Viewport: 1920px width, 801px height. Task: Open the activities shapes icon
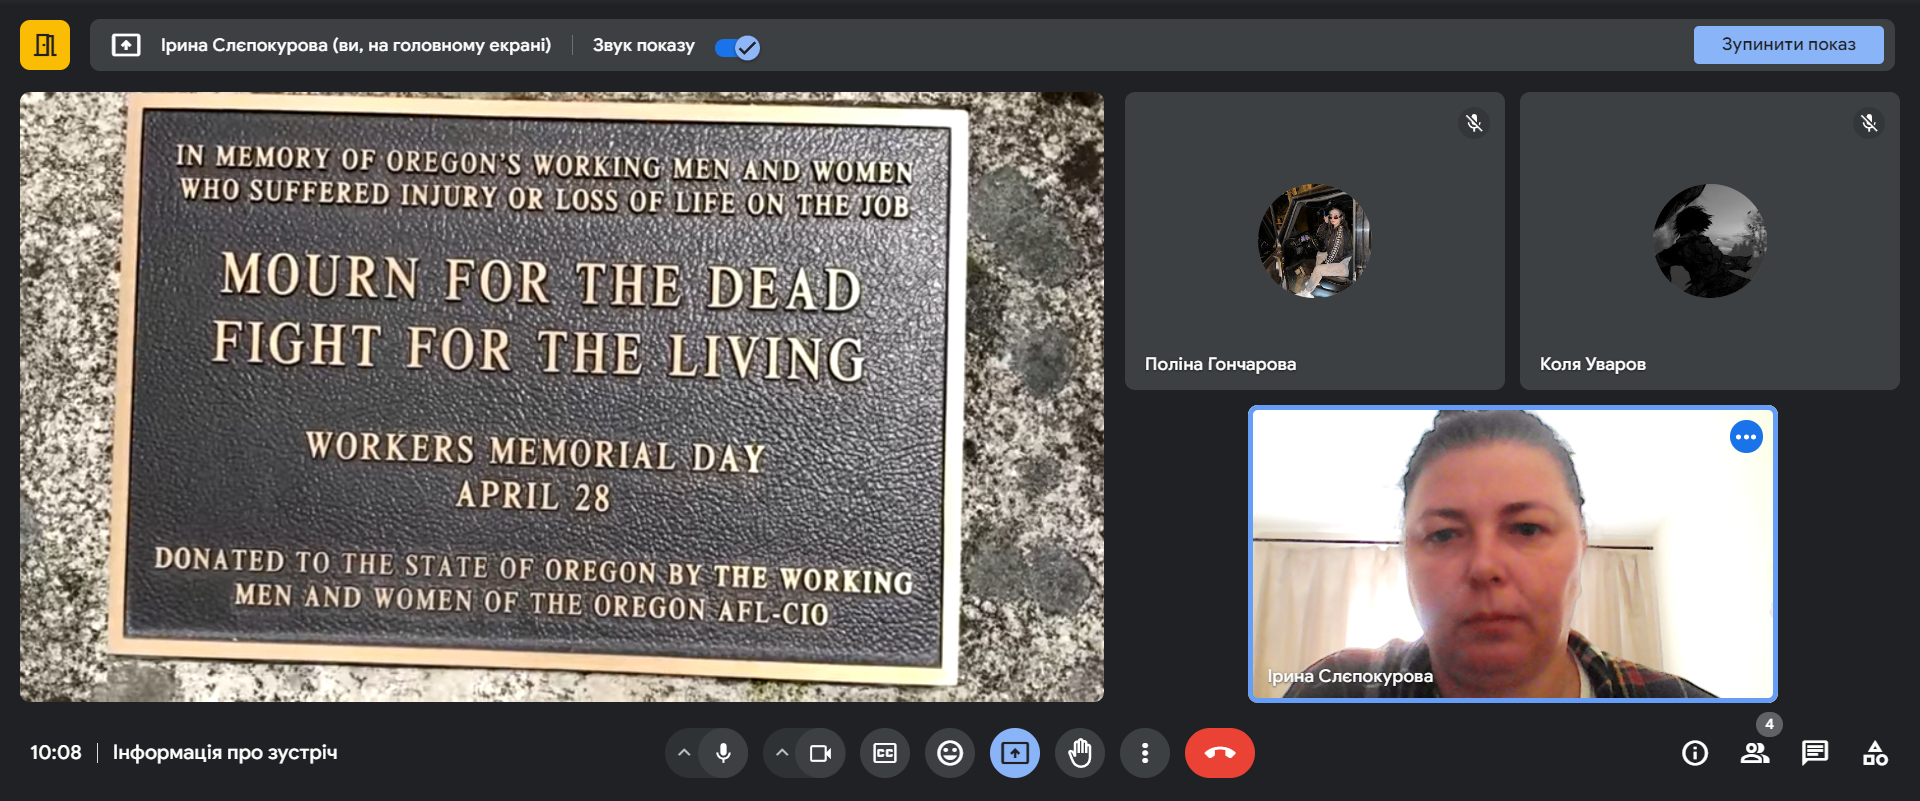tap(1875, 753)
